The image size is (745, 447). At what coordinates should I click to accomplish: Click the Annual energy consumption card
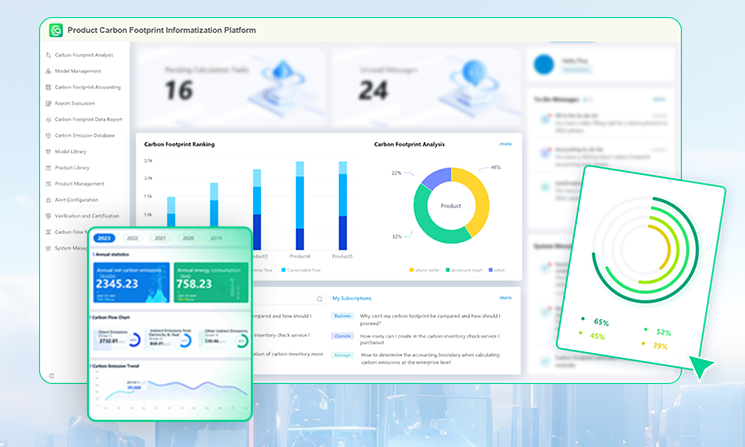[x=211, y=283]
